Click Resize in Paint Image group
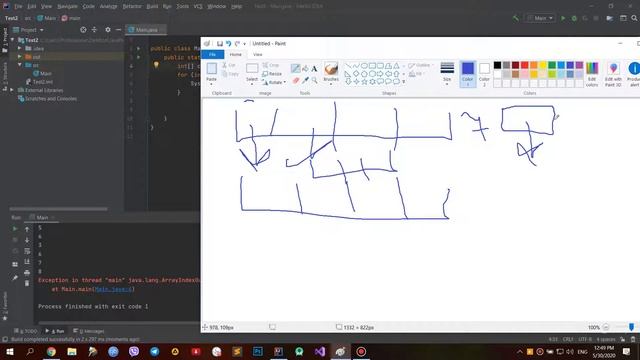The image size is (640, 360). [x=272, y=74]
